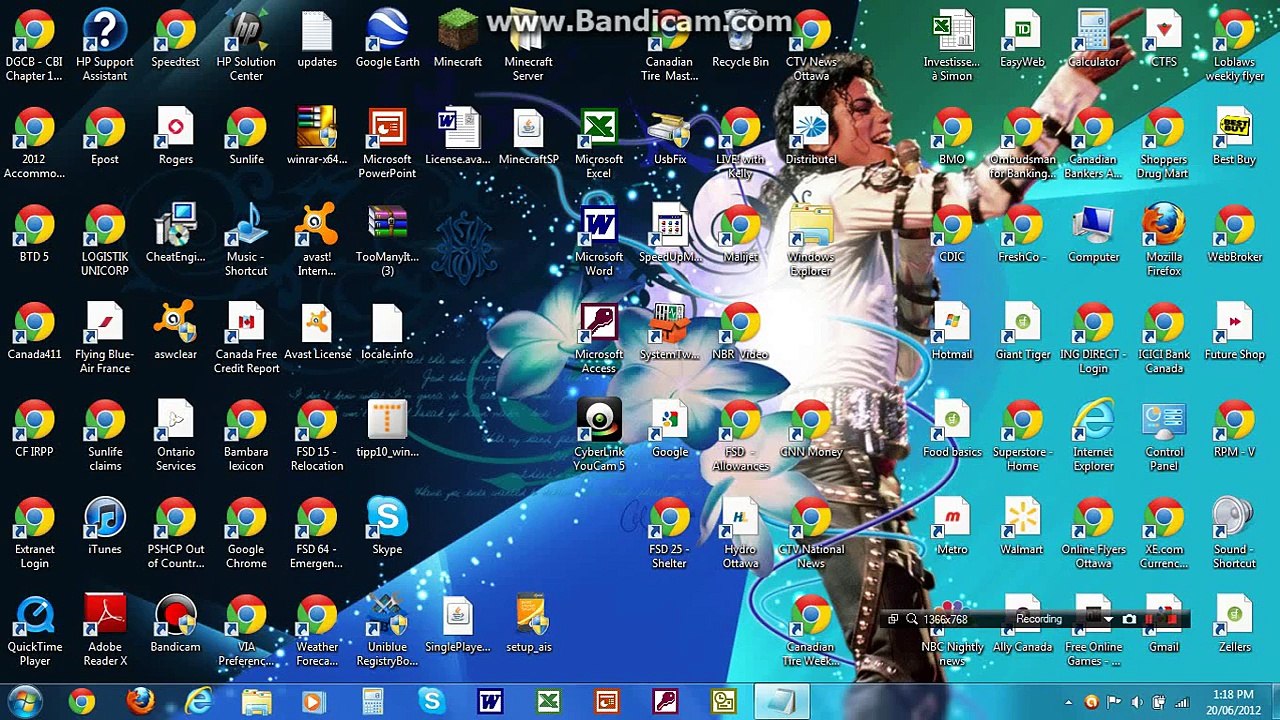1280x720 pixels.
Task: Open the Hydro Ottawa shortcut
Action: coord(740,534)
